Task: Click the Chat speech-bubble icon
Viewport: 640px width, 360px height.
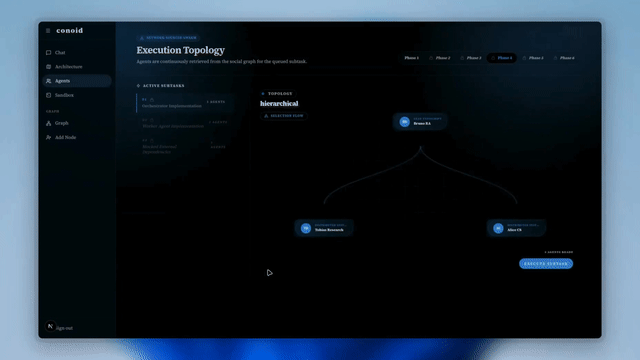Action: click(49, 53)
